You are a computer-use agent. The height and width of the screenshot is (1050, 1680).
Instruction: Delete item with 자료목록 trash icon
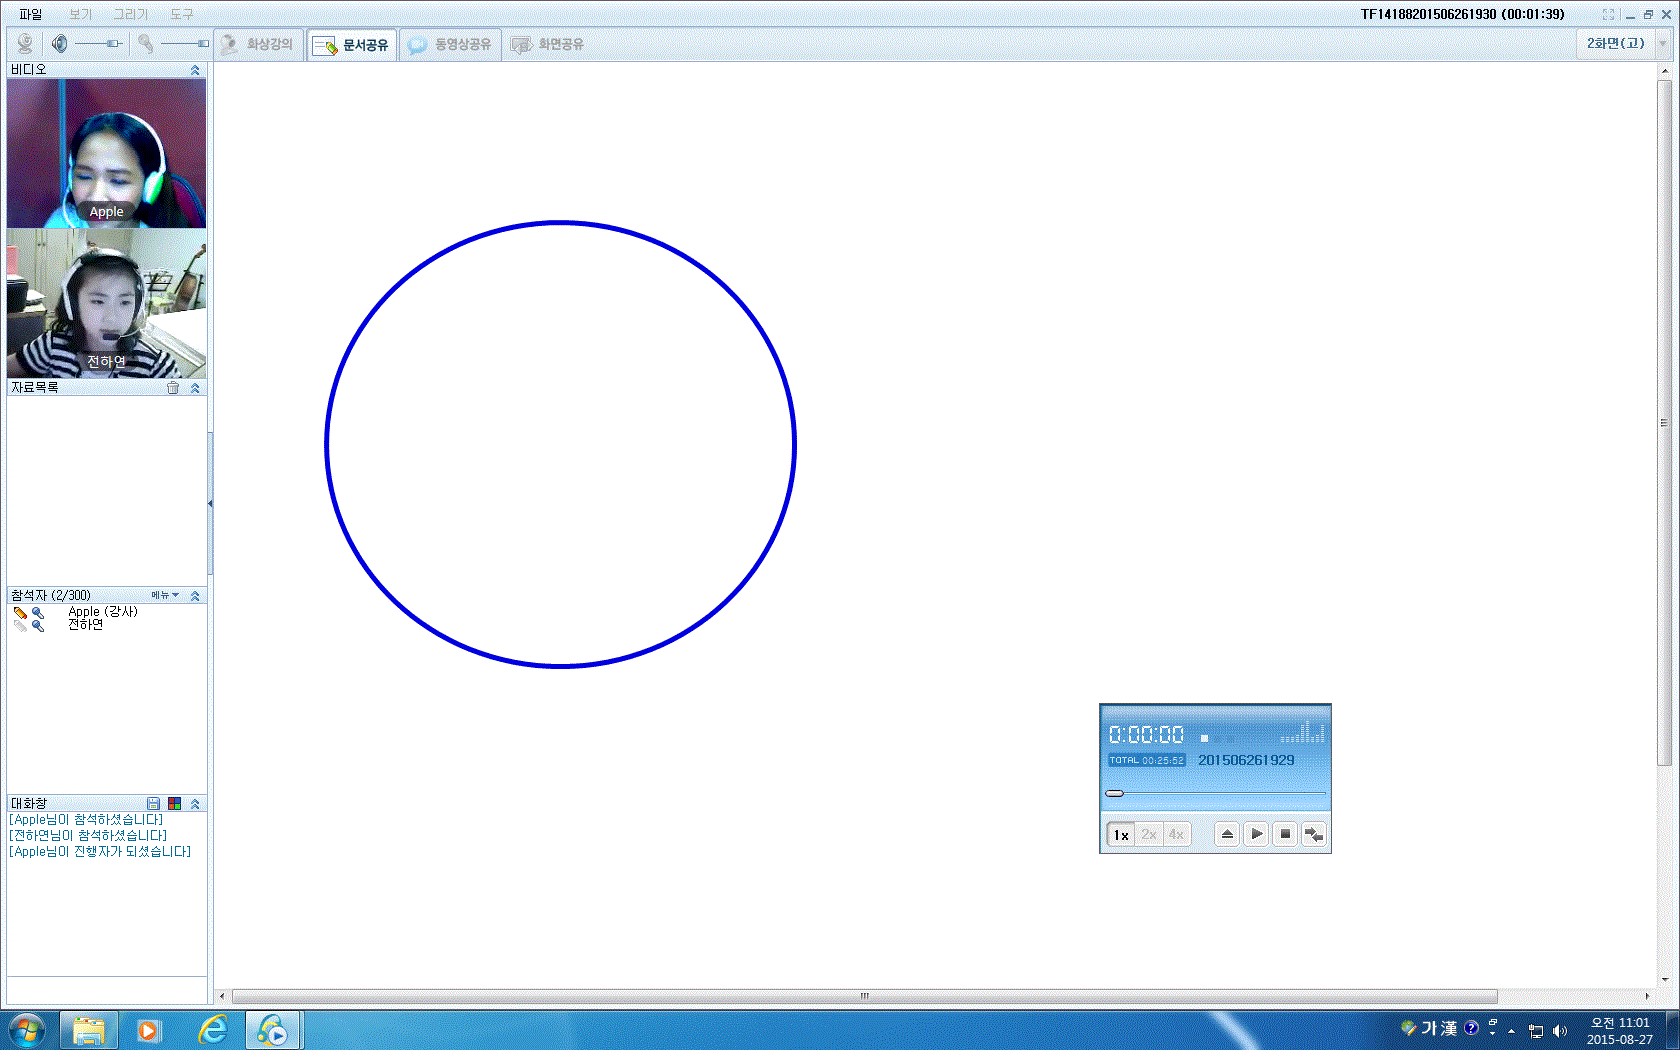click(x=173, y=388)
